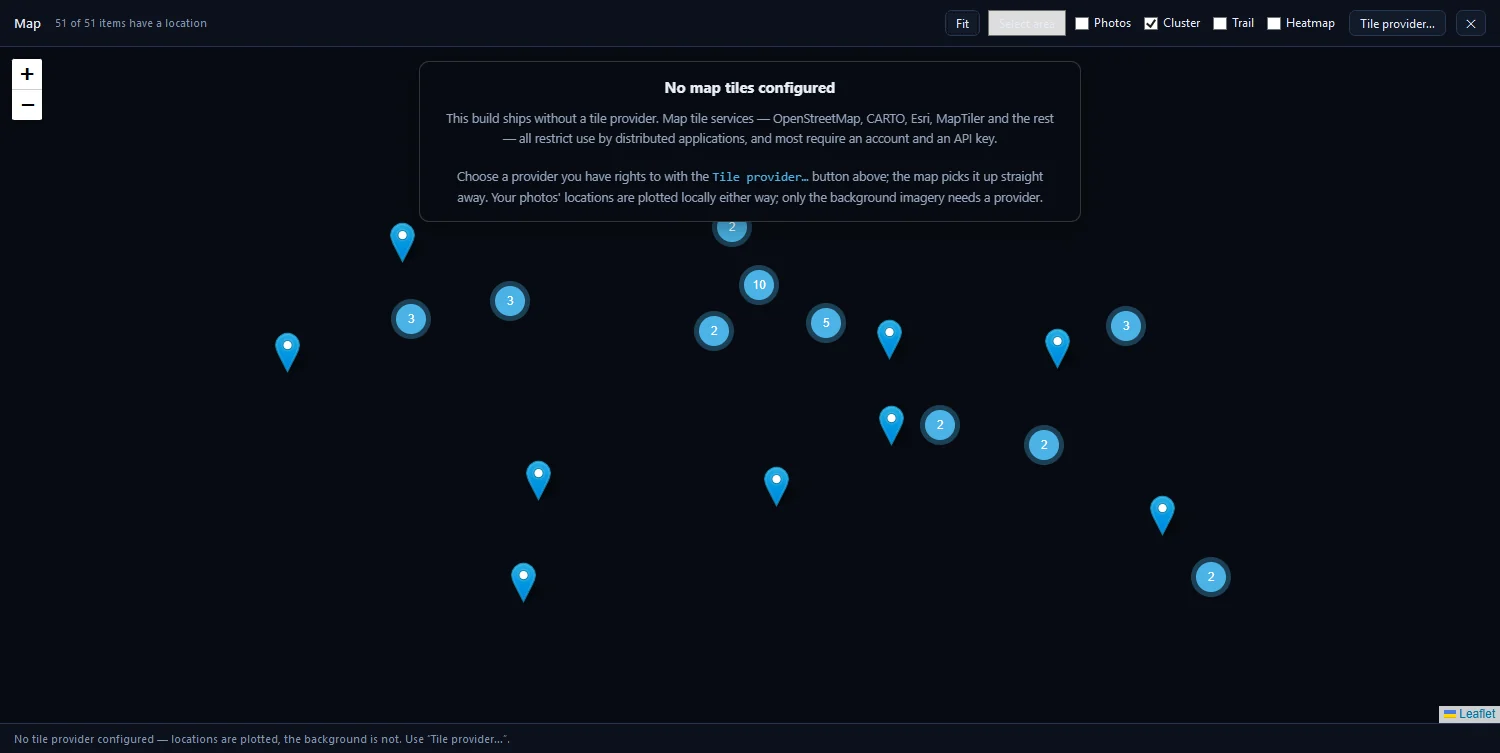Open the 2 cluster touching a pin on its left

click(x=940, y=425)
